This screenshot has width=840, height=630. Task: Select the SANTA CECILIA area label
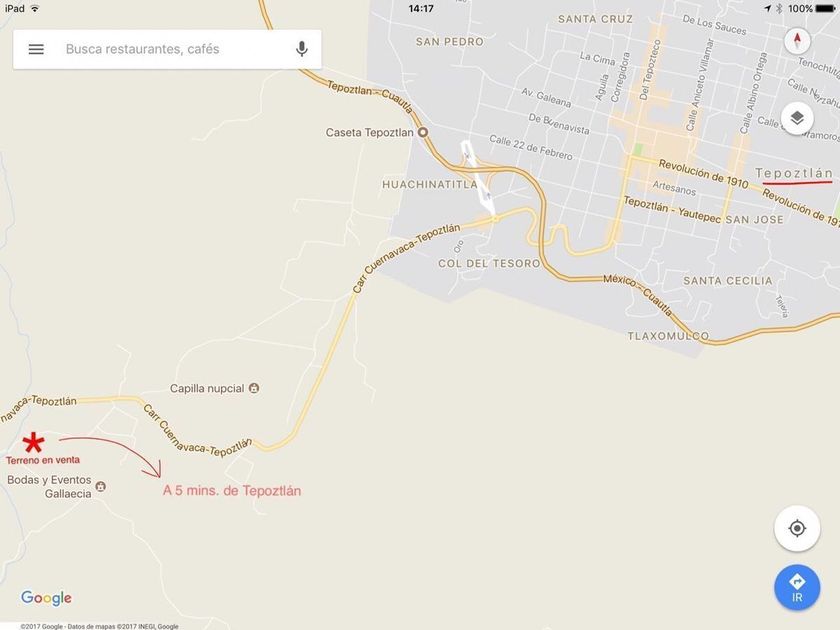728,281
